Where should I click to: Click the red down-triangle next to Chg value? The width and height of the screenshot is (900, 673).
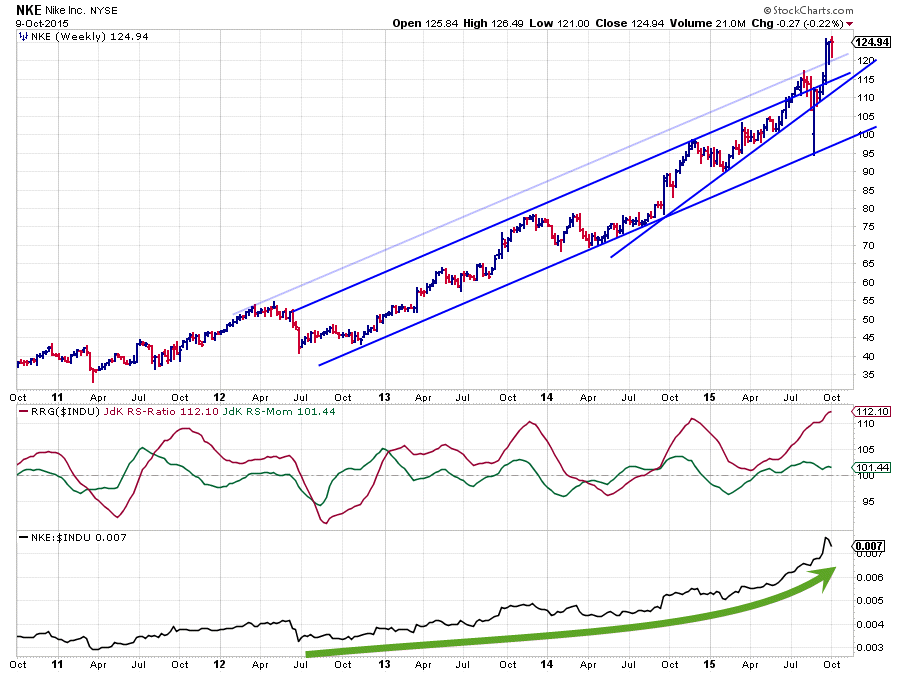[849, 24]
